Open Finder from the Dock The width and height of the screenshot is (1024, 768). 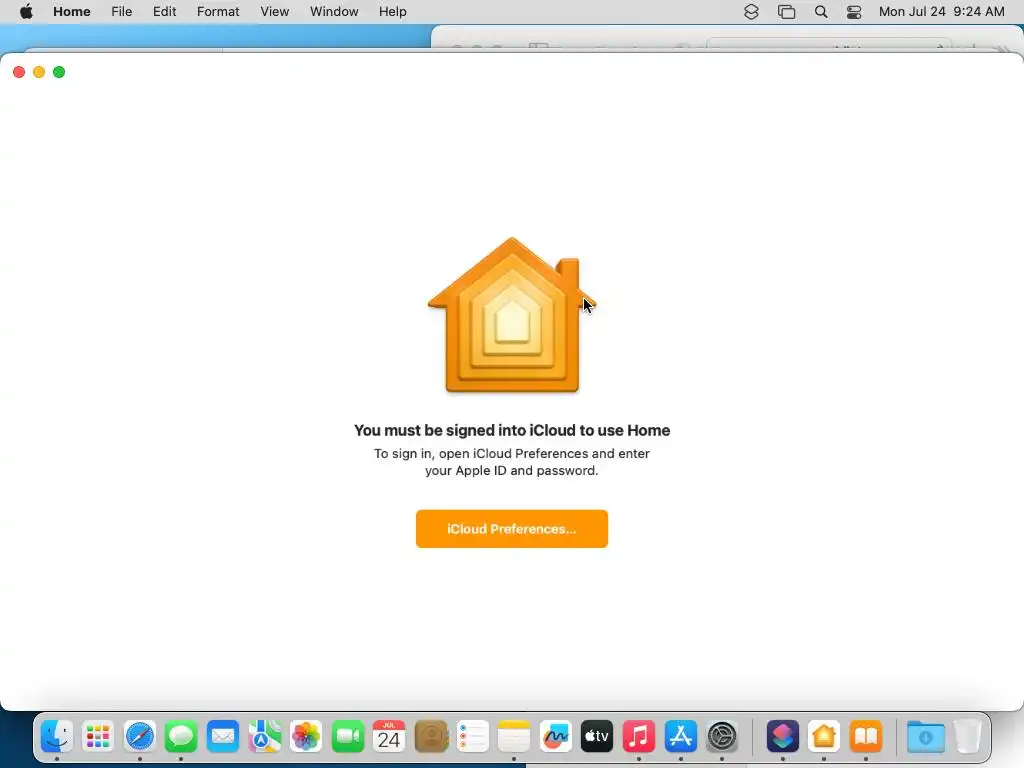point(57,737)
